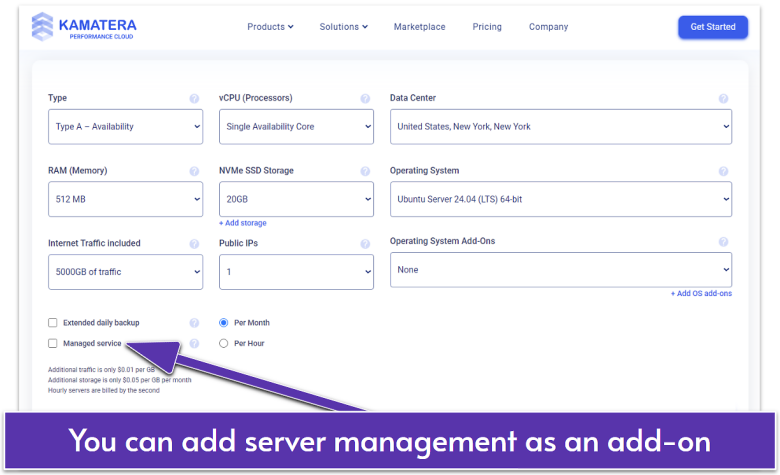This screenshot has height=475, width=780.
Task: Click help icon beside Data Center
Action: [x=723, y=99]
